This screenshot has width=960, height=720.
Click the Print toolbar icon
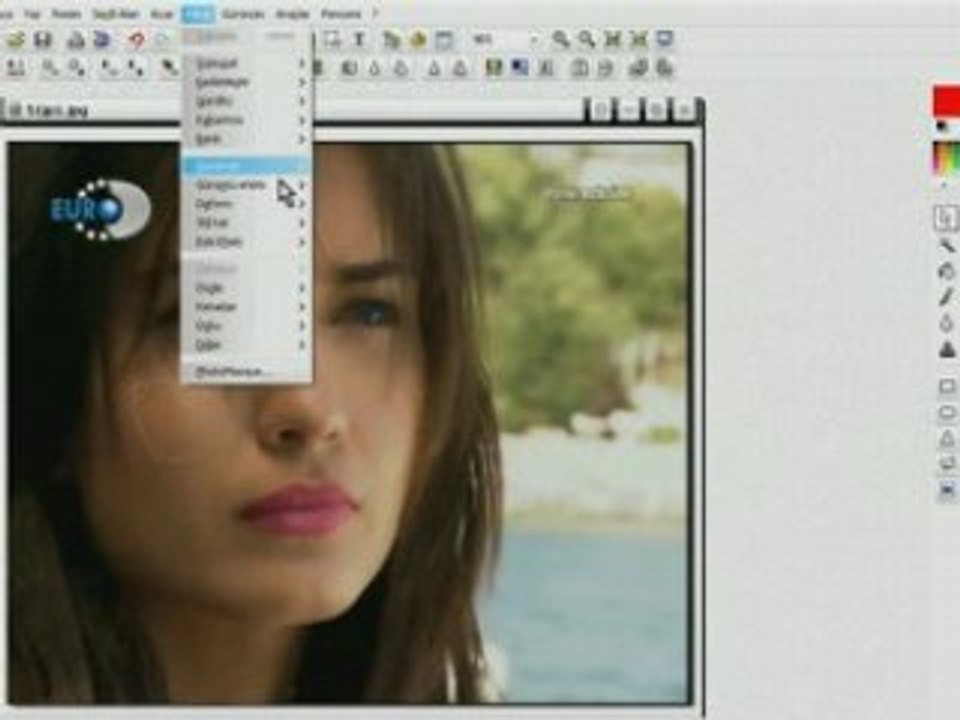[75, 40]
